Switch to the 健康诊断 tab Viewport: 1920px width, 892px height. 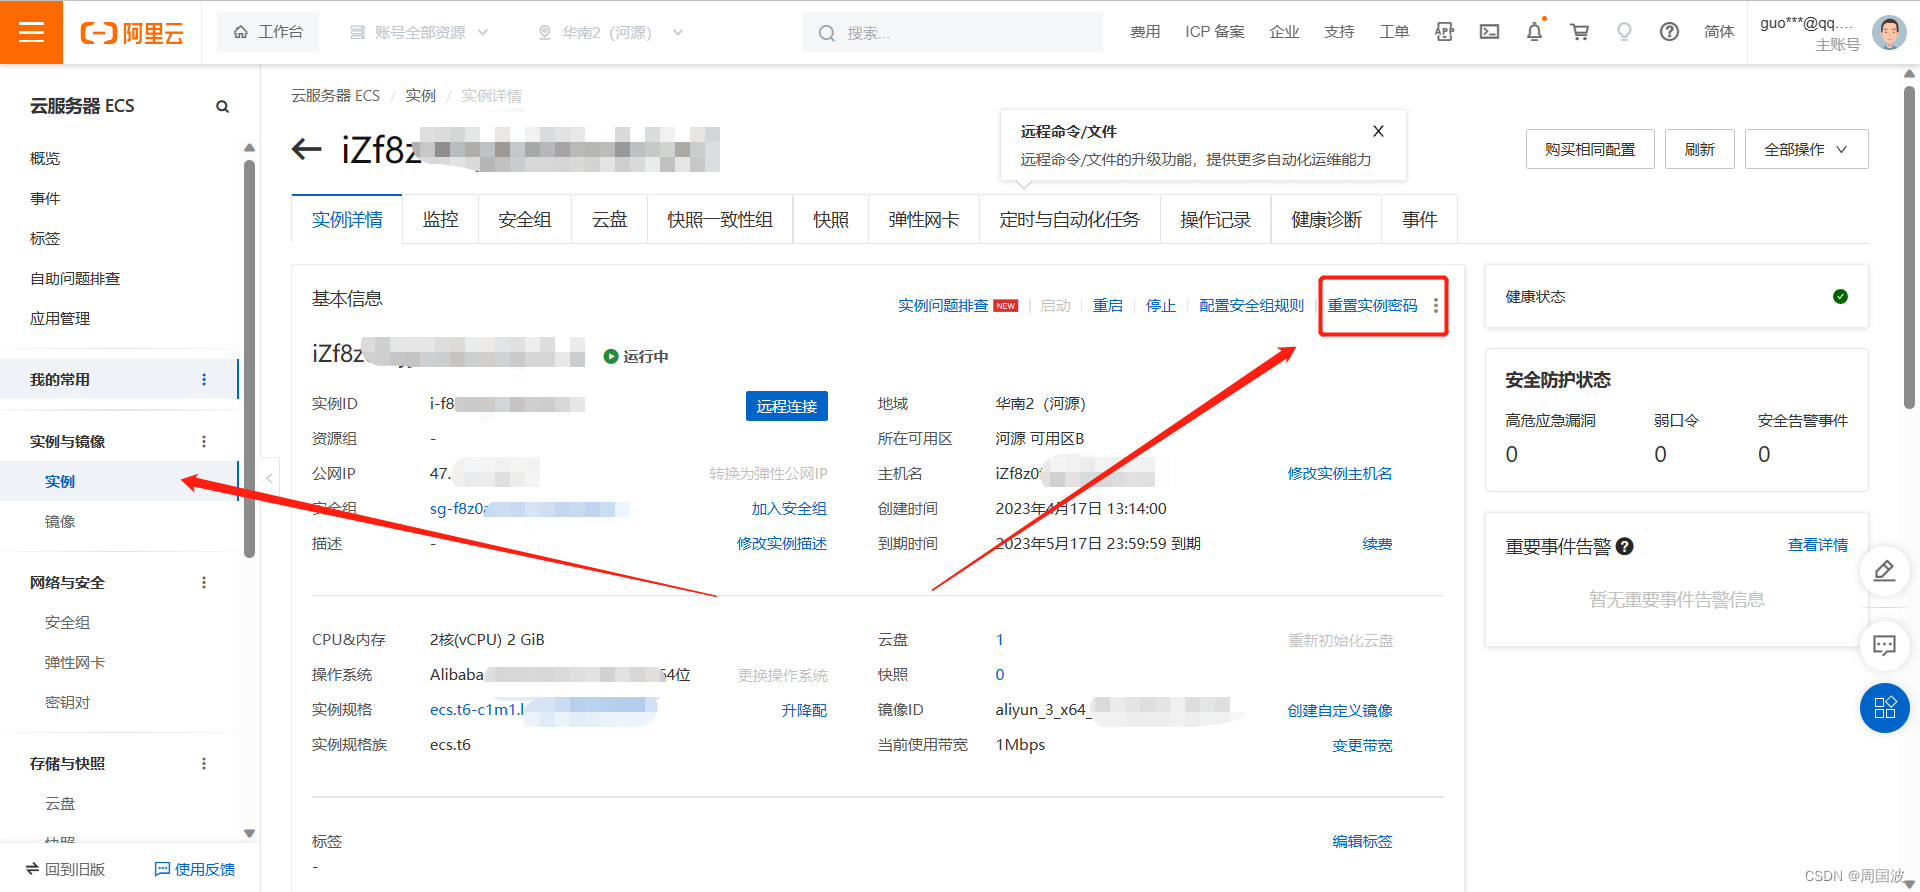pyautogui.click(x=1326, y=219)
